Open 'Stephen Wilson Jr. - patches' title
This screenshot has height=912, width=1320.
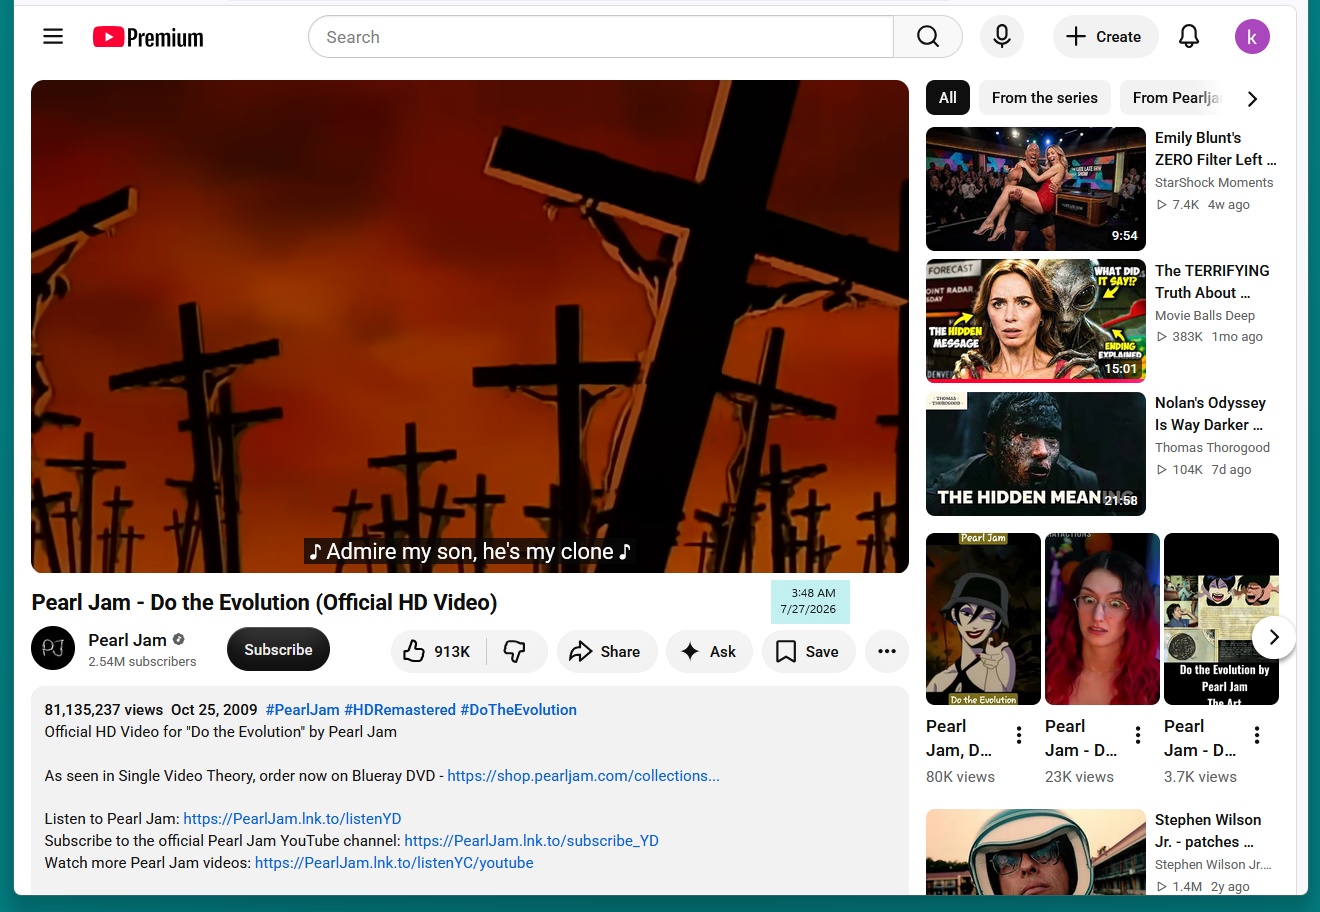click(x=1208, y=831)
